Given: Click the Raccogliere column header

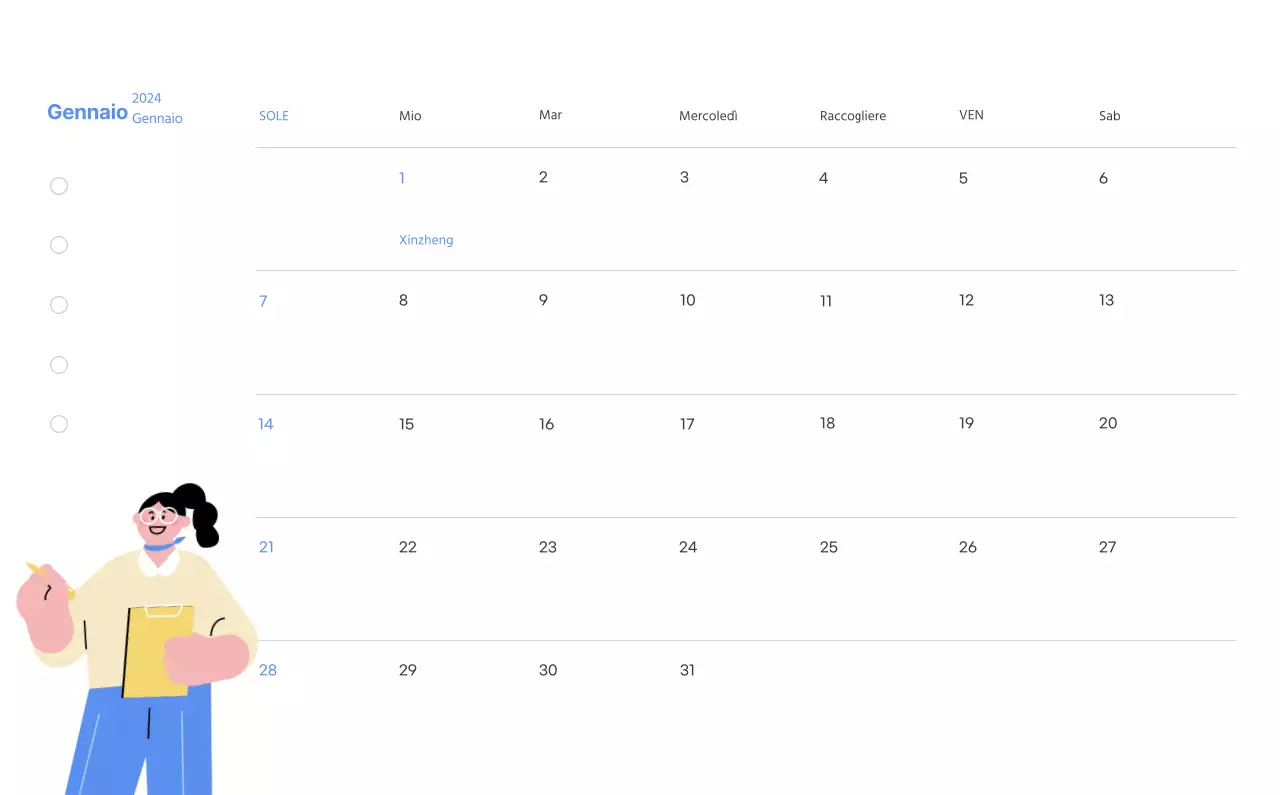Looking at the screenshot, I should 853,115.
